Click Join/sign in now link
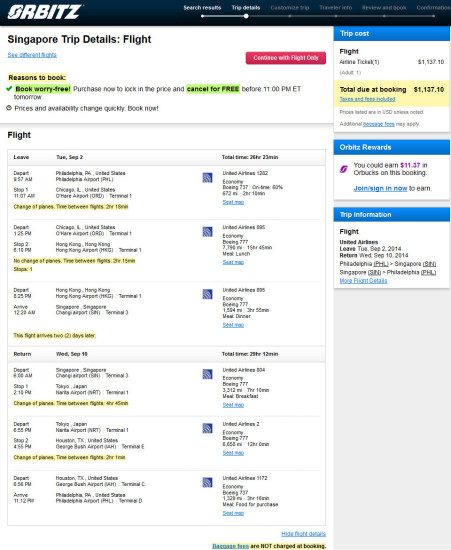This screenshot has height=550, width=451. [380, 188]
